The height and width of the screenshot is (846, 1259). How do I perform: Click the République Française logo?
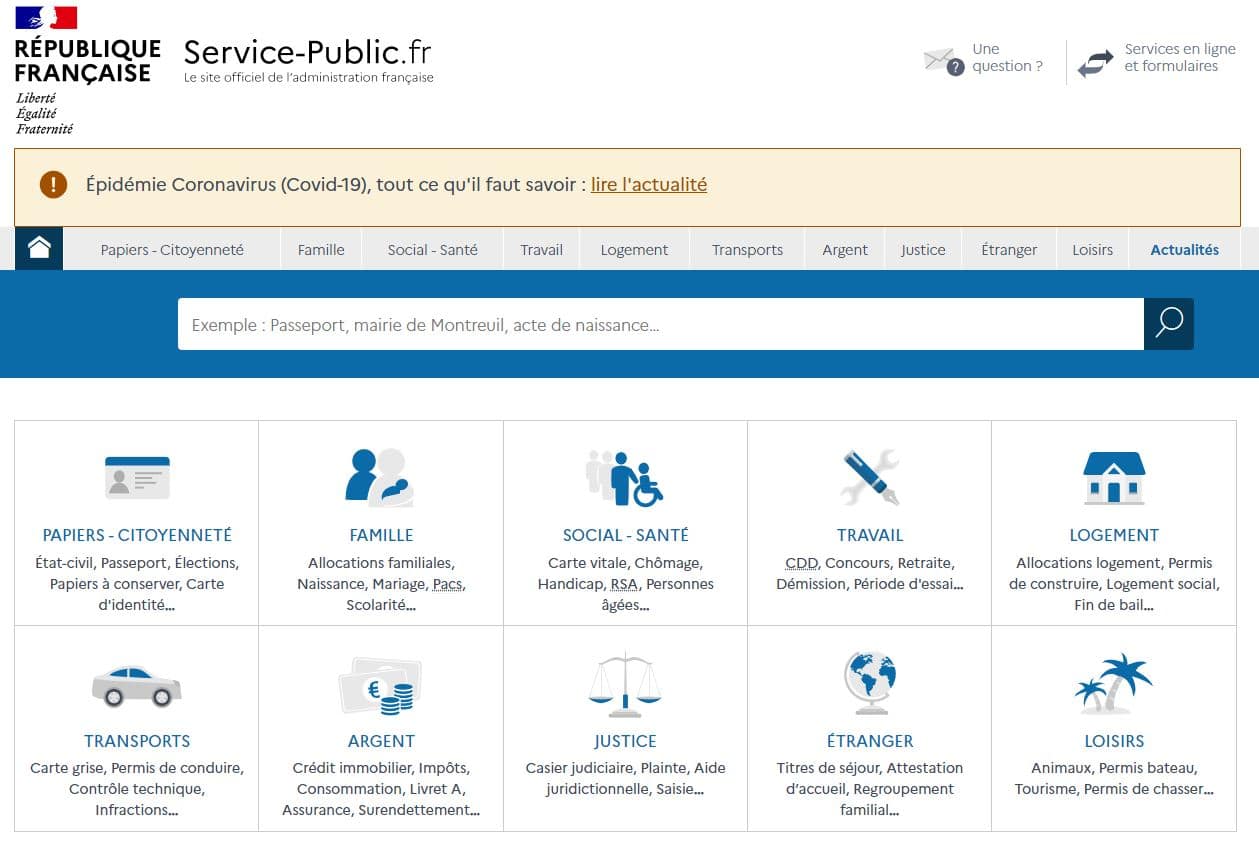pyautogui.click(x=87, y=70)
